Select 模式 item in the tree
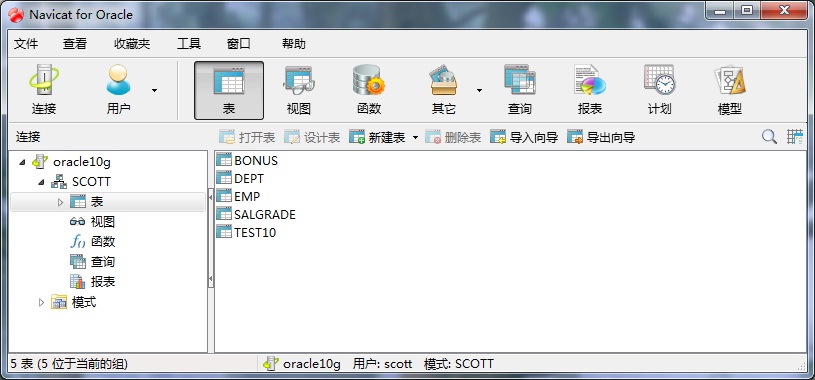 73,302
